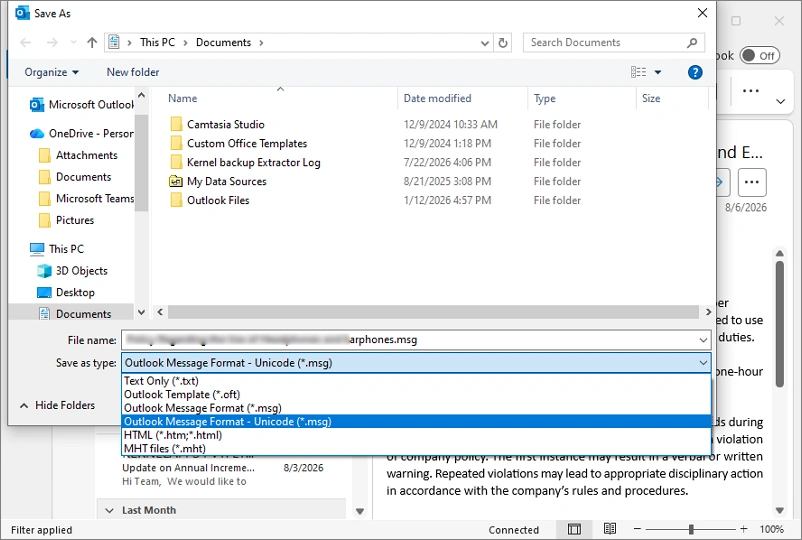
Task: Click the change view layout icon
Action: 638,72
